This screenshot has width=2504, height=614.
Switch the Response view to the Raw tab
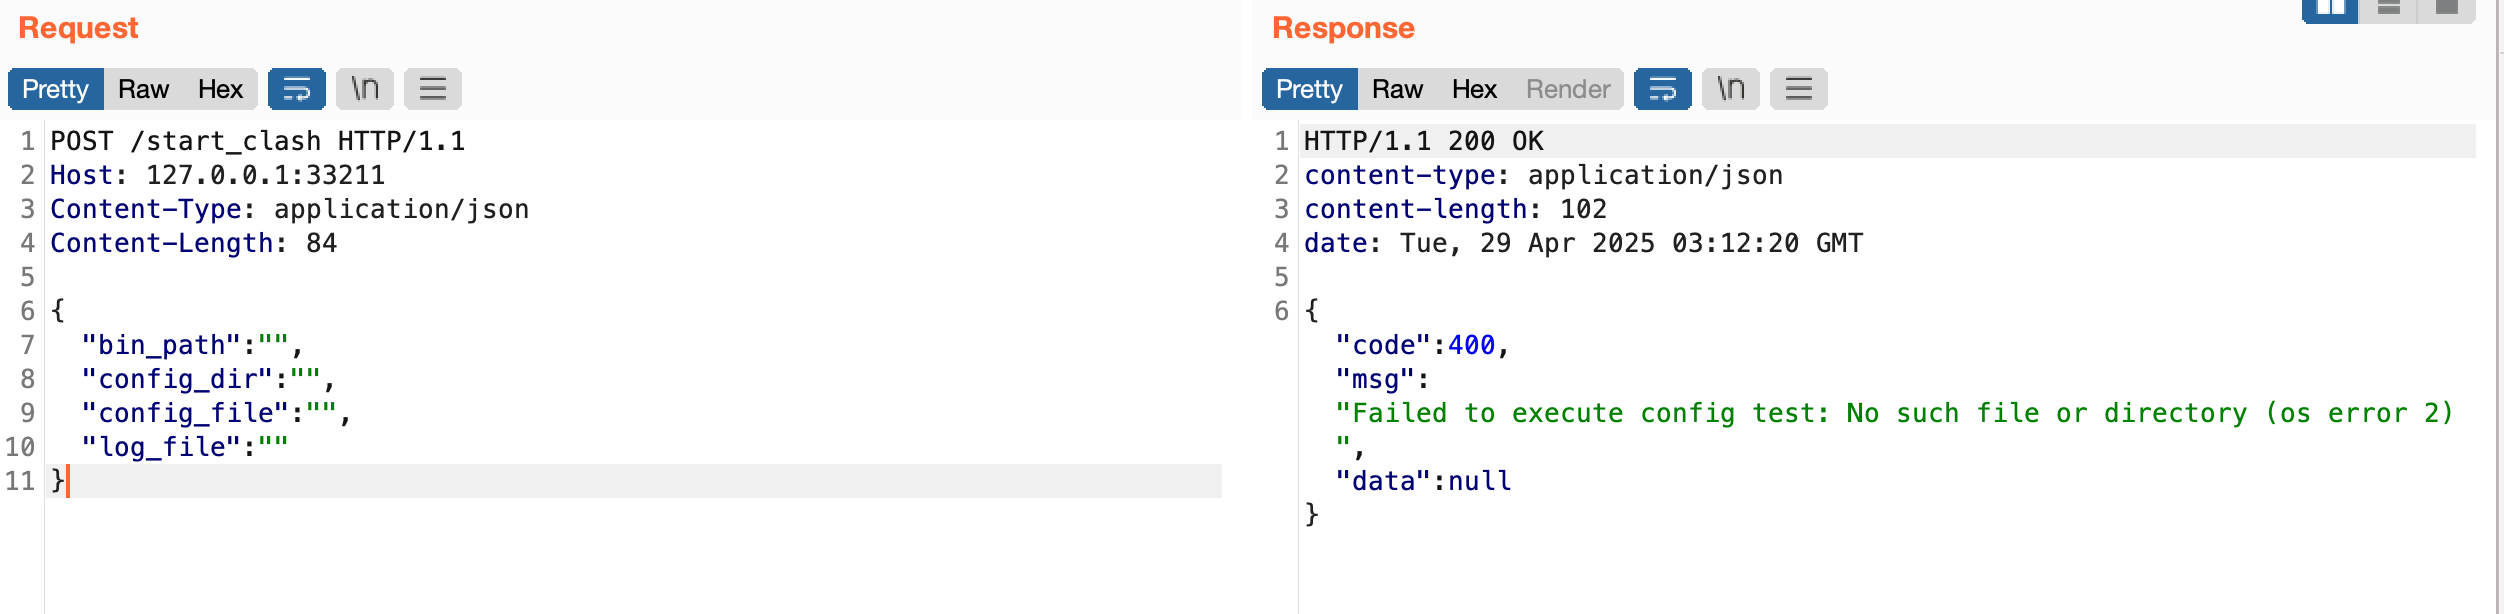pyautogui.click(x=1397, y=89)
